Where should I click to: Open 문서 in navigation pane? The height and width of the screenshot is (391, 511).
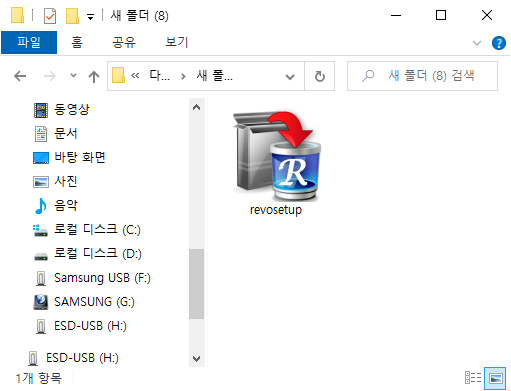66,133
